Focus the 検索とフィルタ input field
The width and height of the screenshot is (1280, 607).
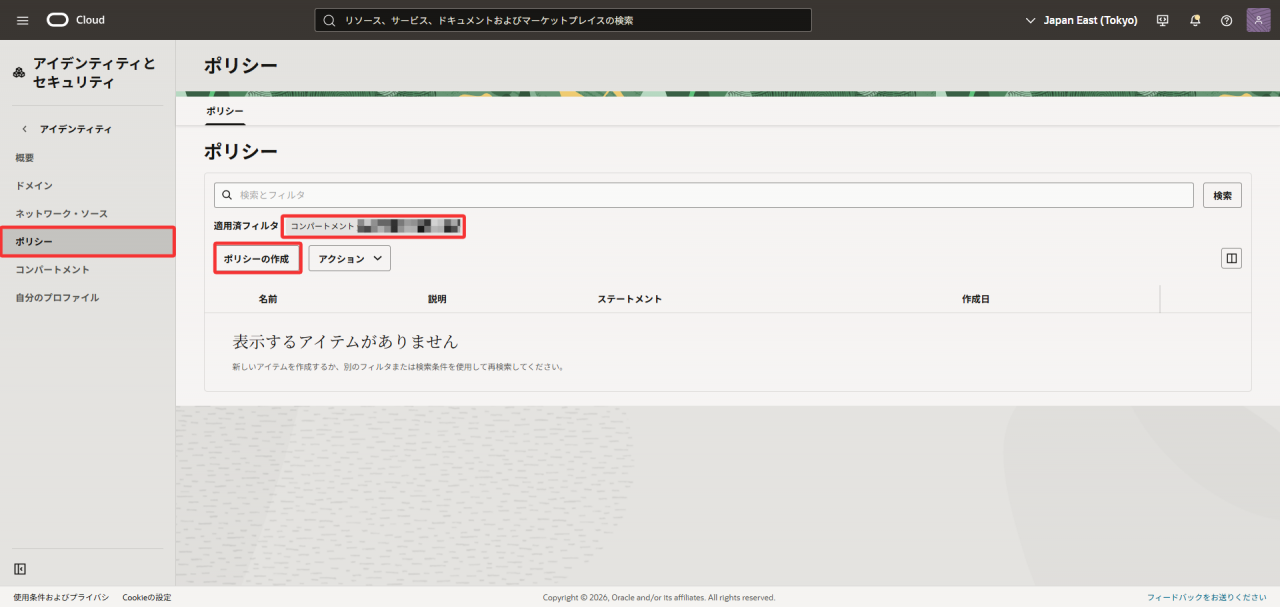[x=704, y=195]
